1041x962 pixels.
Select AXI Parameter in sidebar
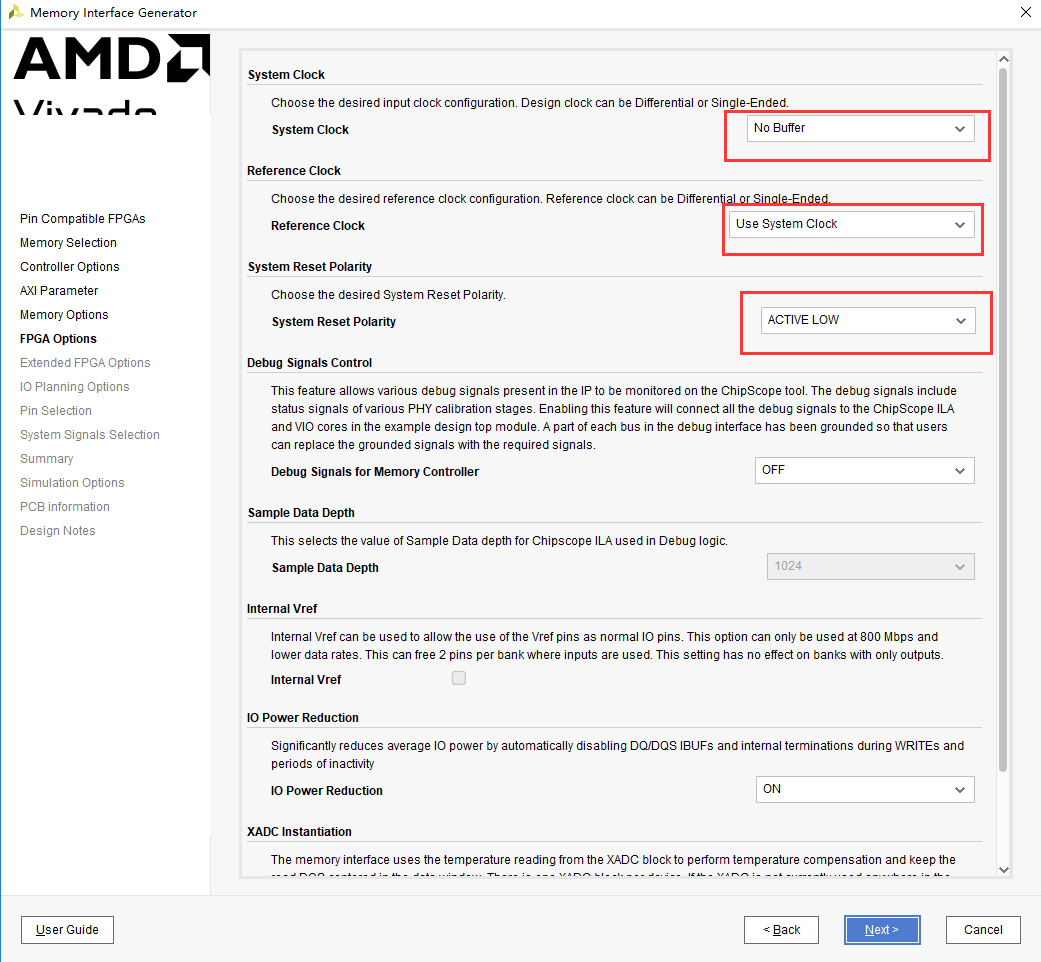click(59, 290)
